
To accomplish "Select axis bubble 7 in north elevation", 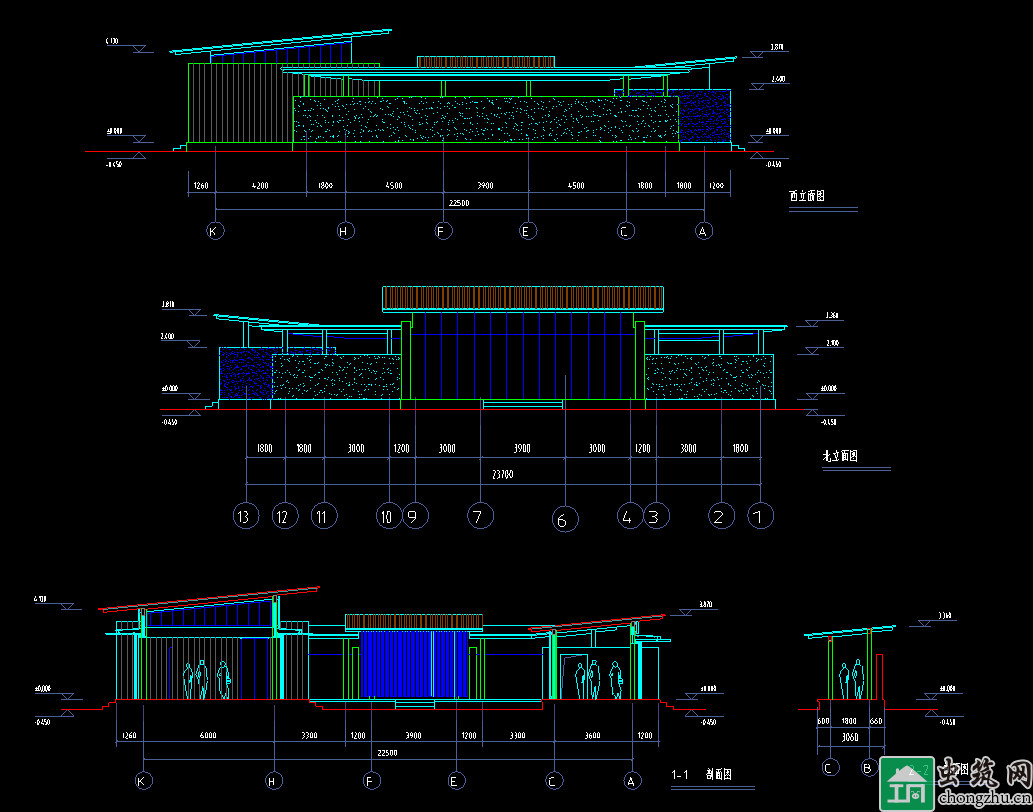I will point(481,516).
